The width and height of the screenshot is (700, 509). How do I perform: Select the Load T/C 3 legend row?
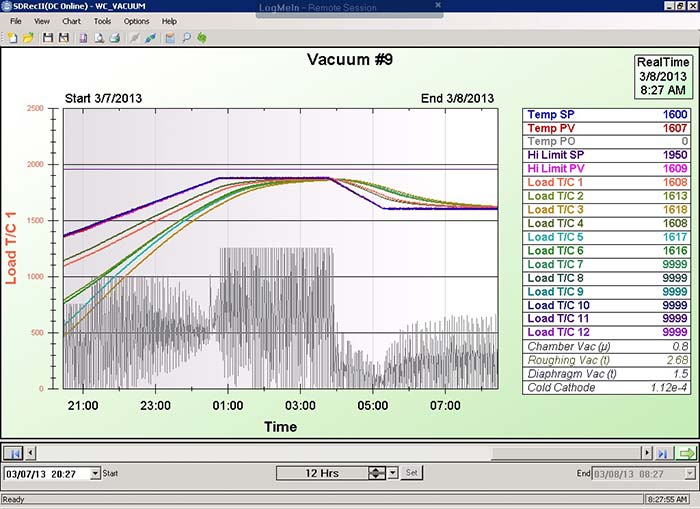coord(606,210)
